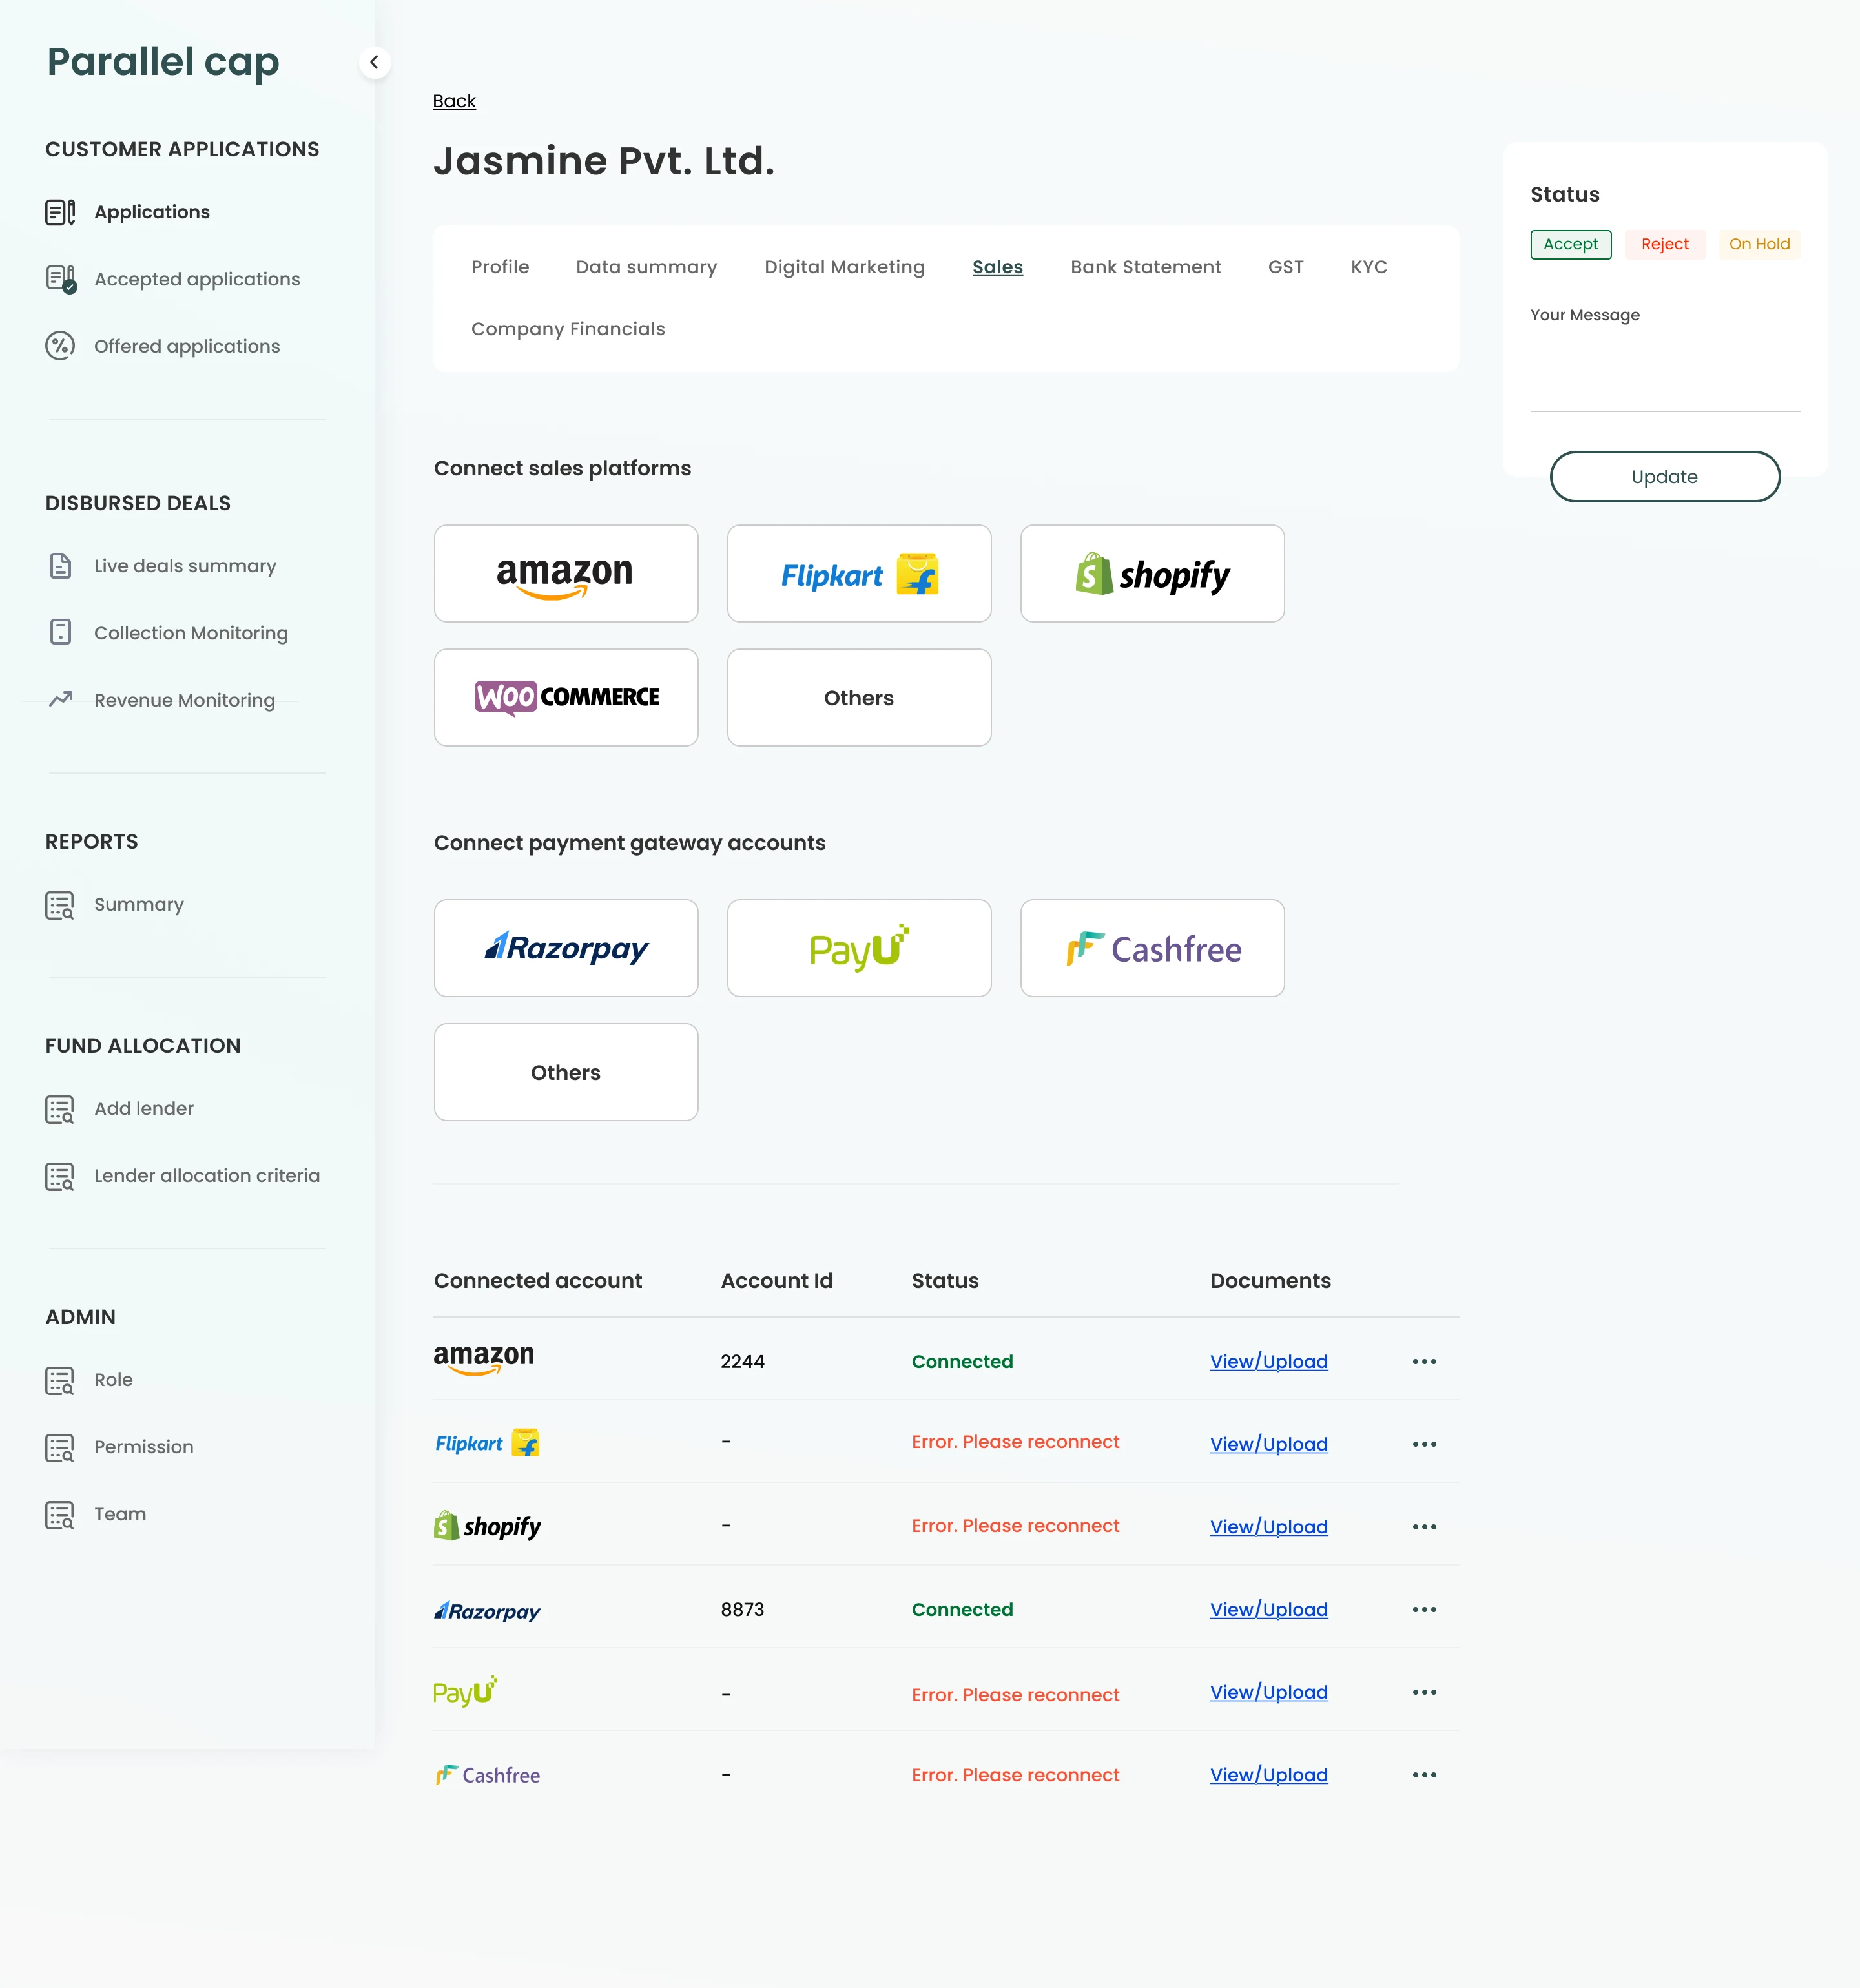Open View/Upload for the Flipkart account
This screenshot has height=1988, width=1860.
coord(1269,1444)
